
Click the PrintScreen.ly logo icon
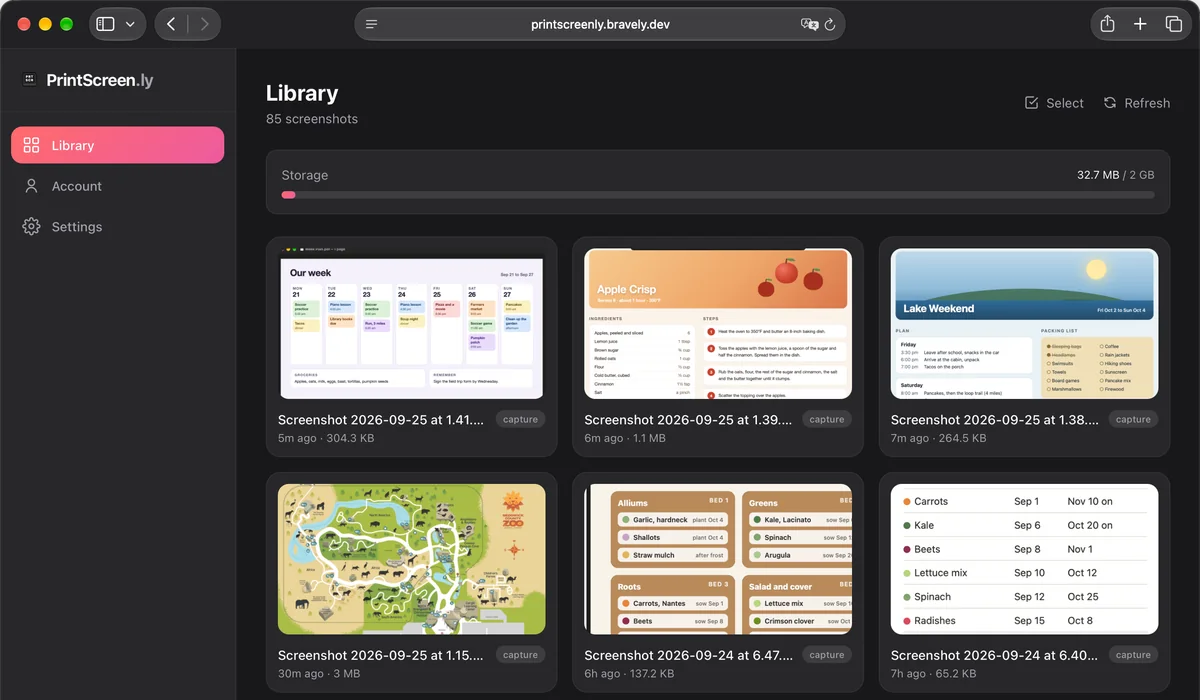[x=30, y=80]
